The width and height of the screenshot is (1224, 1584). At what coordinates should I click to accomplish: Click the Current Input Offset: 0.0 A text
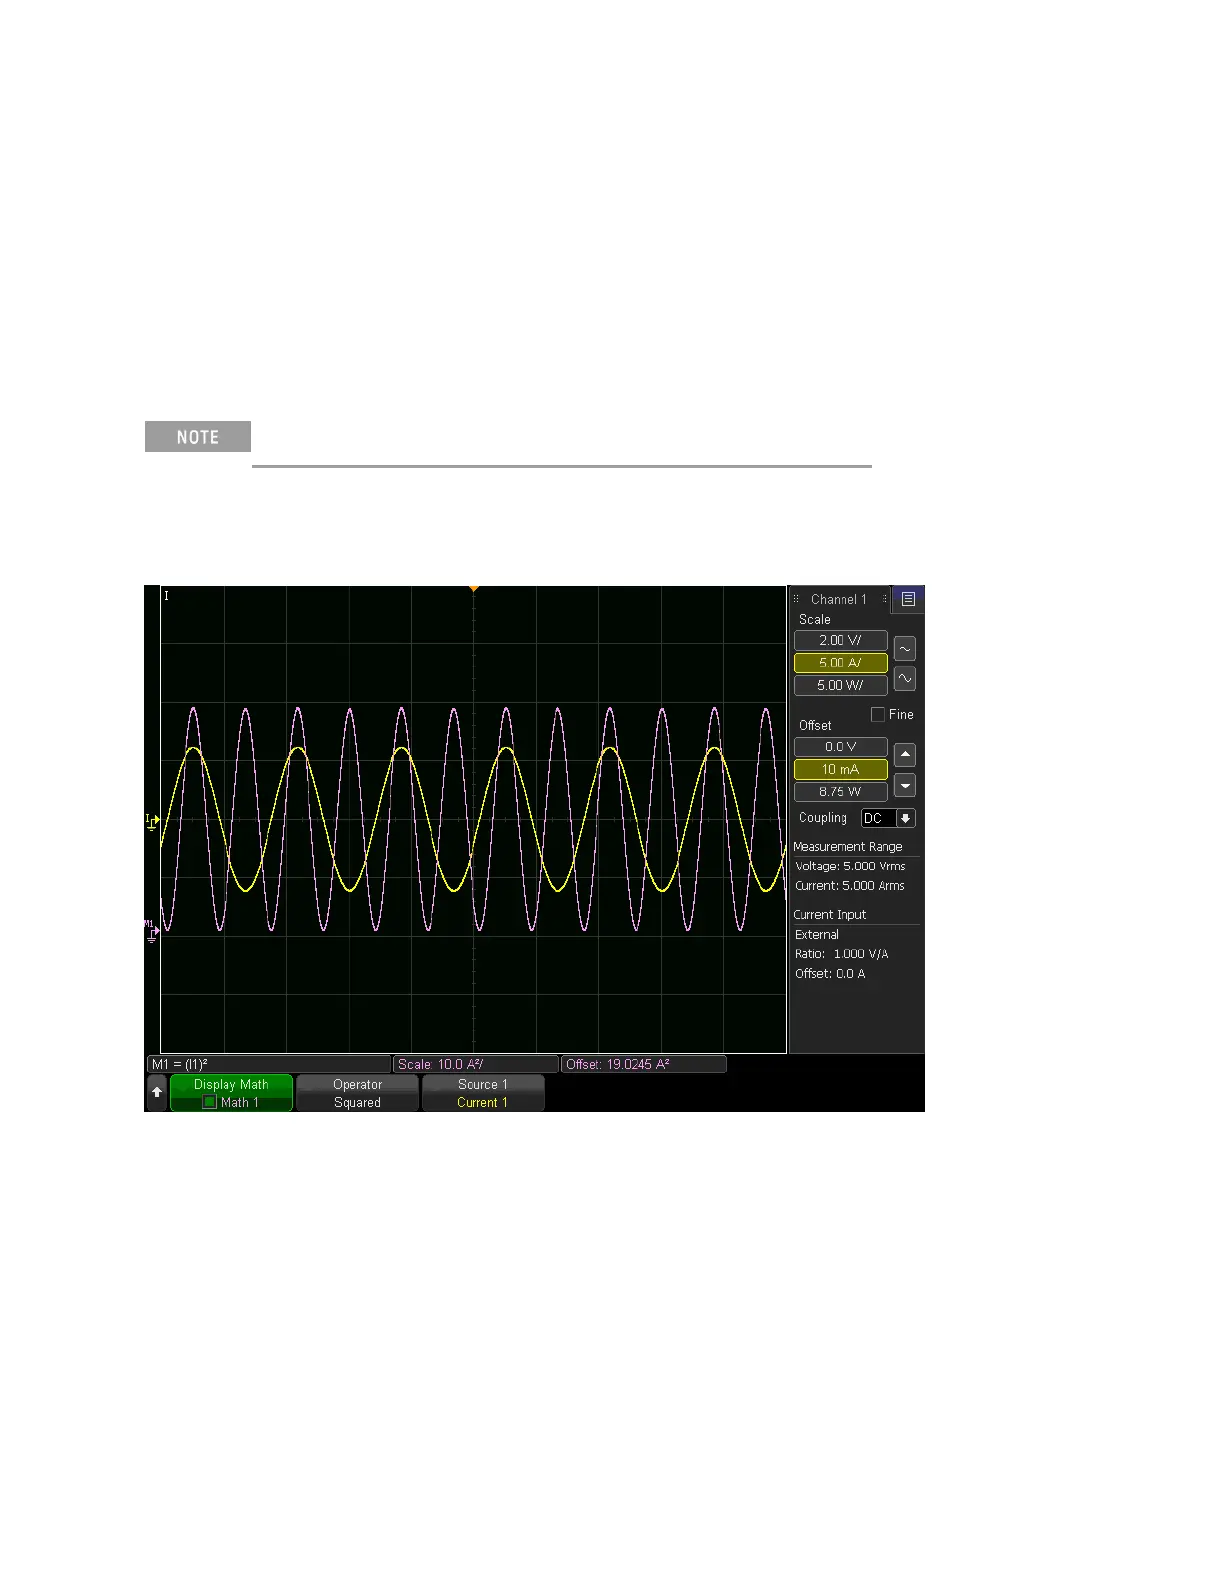point(830,973)
